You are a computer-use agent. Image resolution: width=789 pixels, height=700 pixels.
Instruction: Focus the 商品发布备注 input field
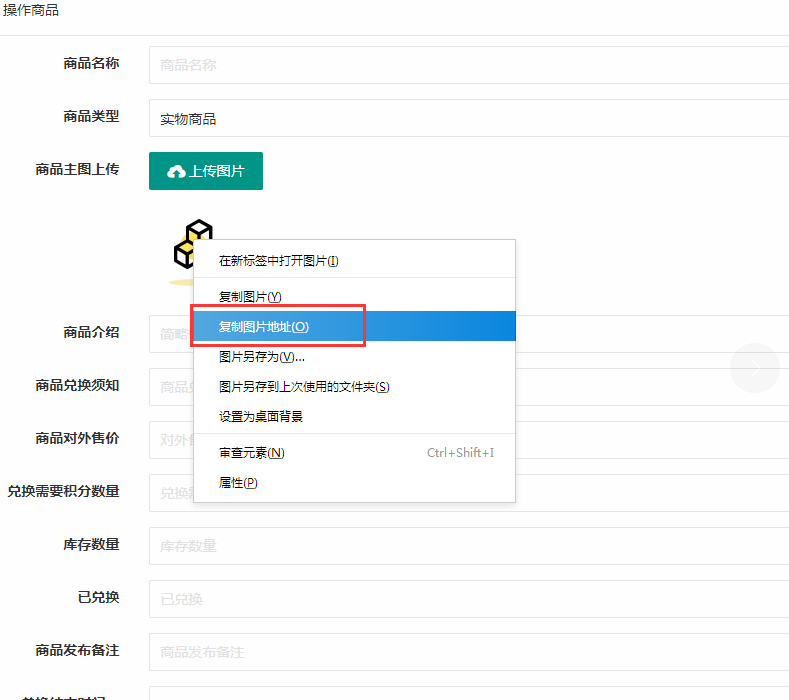[x=469, y=652]
